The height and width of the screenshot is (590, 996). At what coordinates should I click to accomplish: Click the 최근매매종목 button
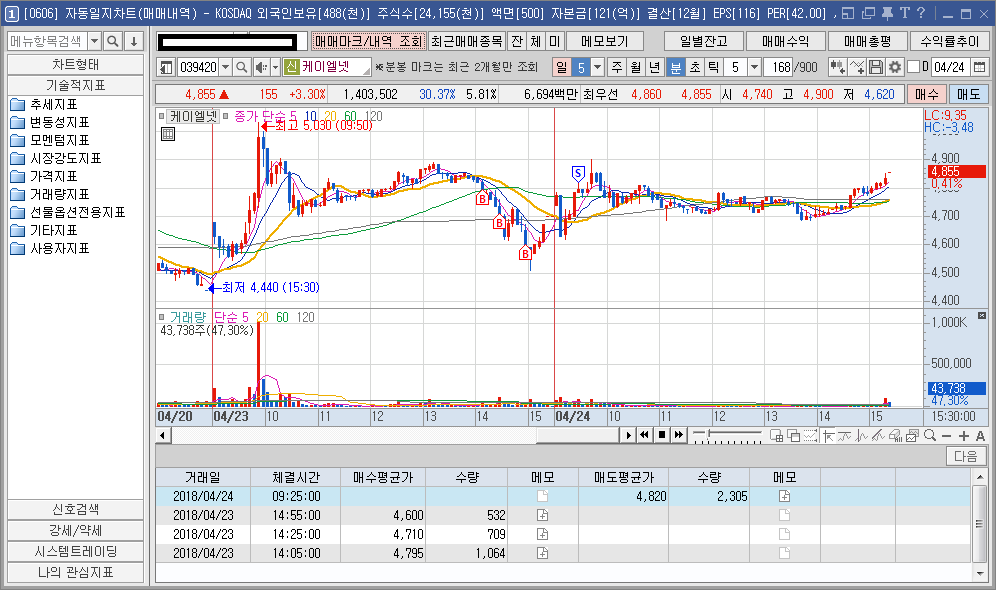(x=467, y=41)
